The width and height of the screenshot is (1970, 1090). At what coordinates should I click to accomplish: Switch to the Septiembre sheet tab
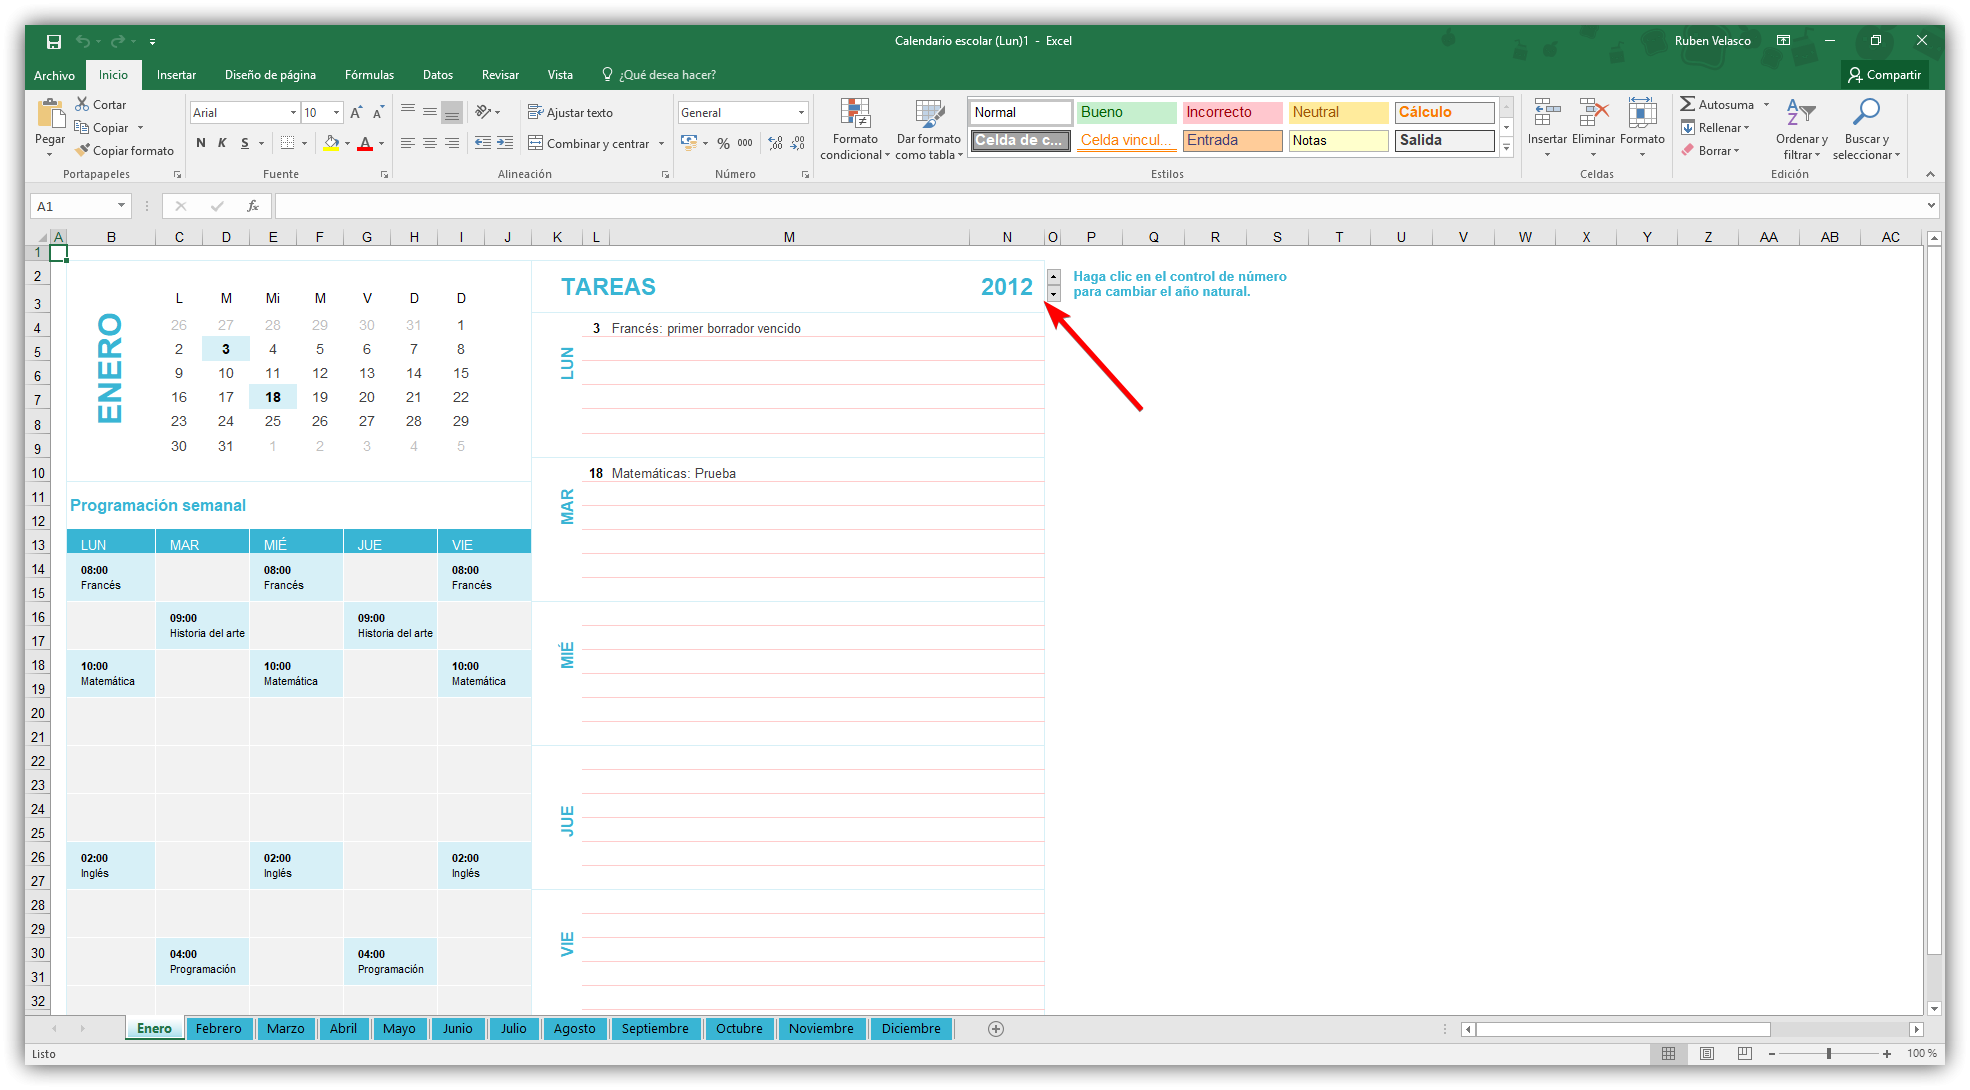click(x=655, y=1028)
